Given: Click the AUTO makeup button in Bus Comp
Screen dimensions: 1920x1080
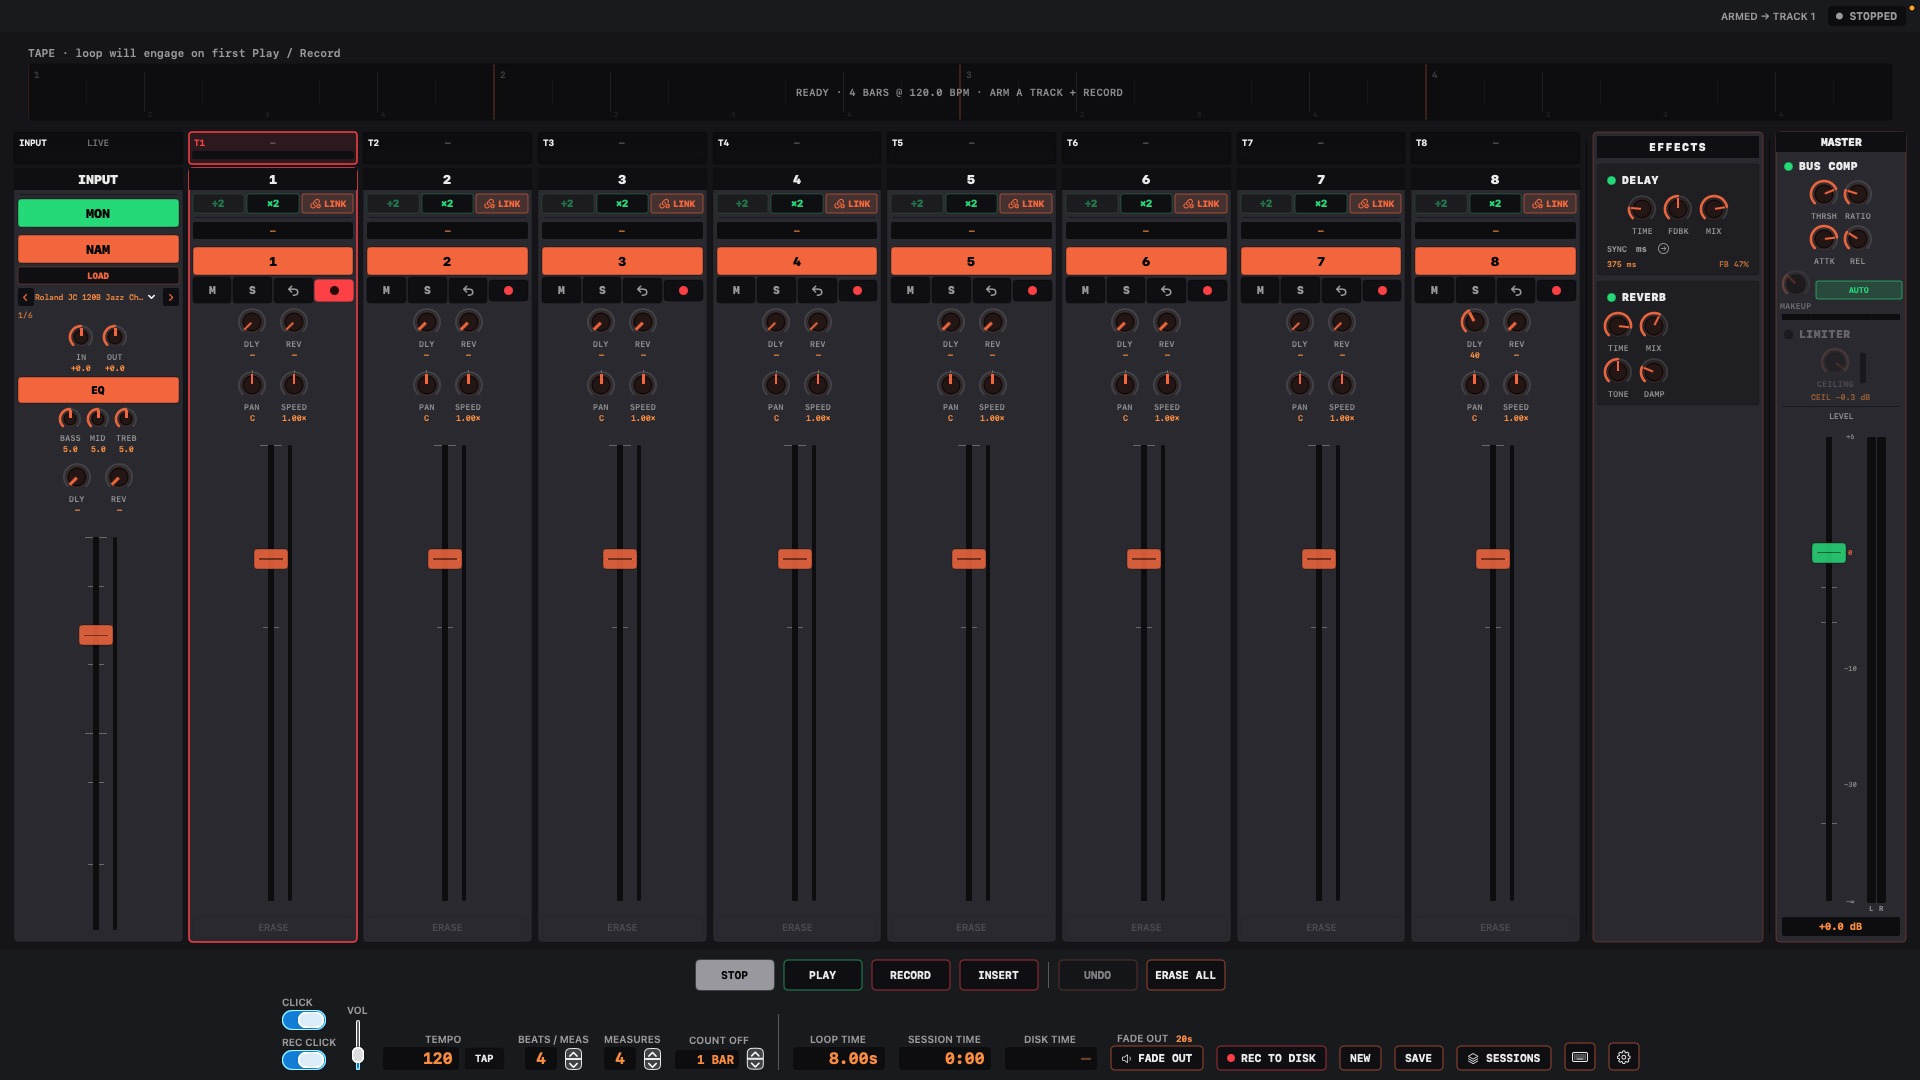Looking at the screenshot, I should pos(1858,290).
